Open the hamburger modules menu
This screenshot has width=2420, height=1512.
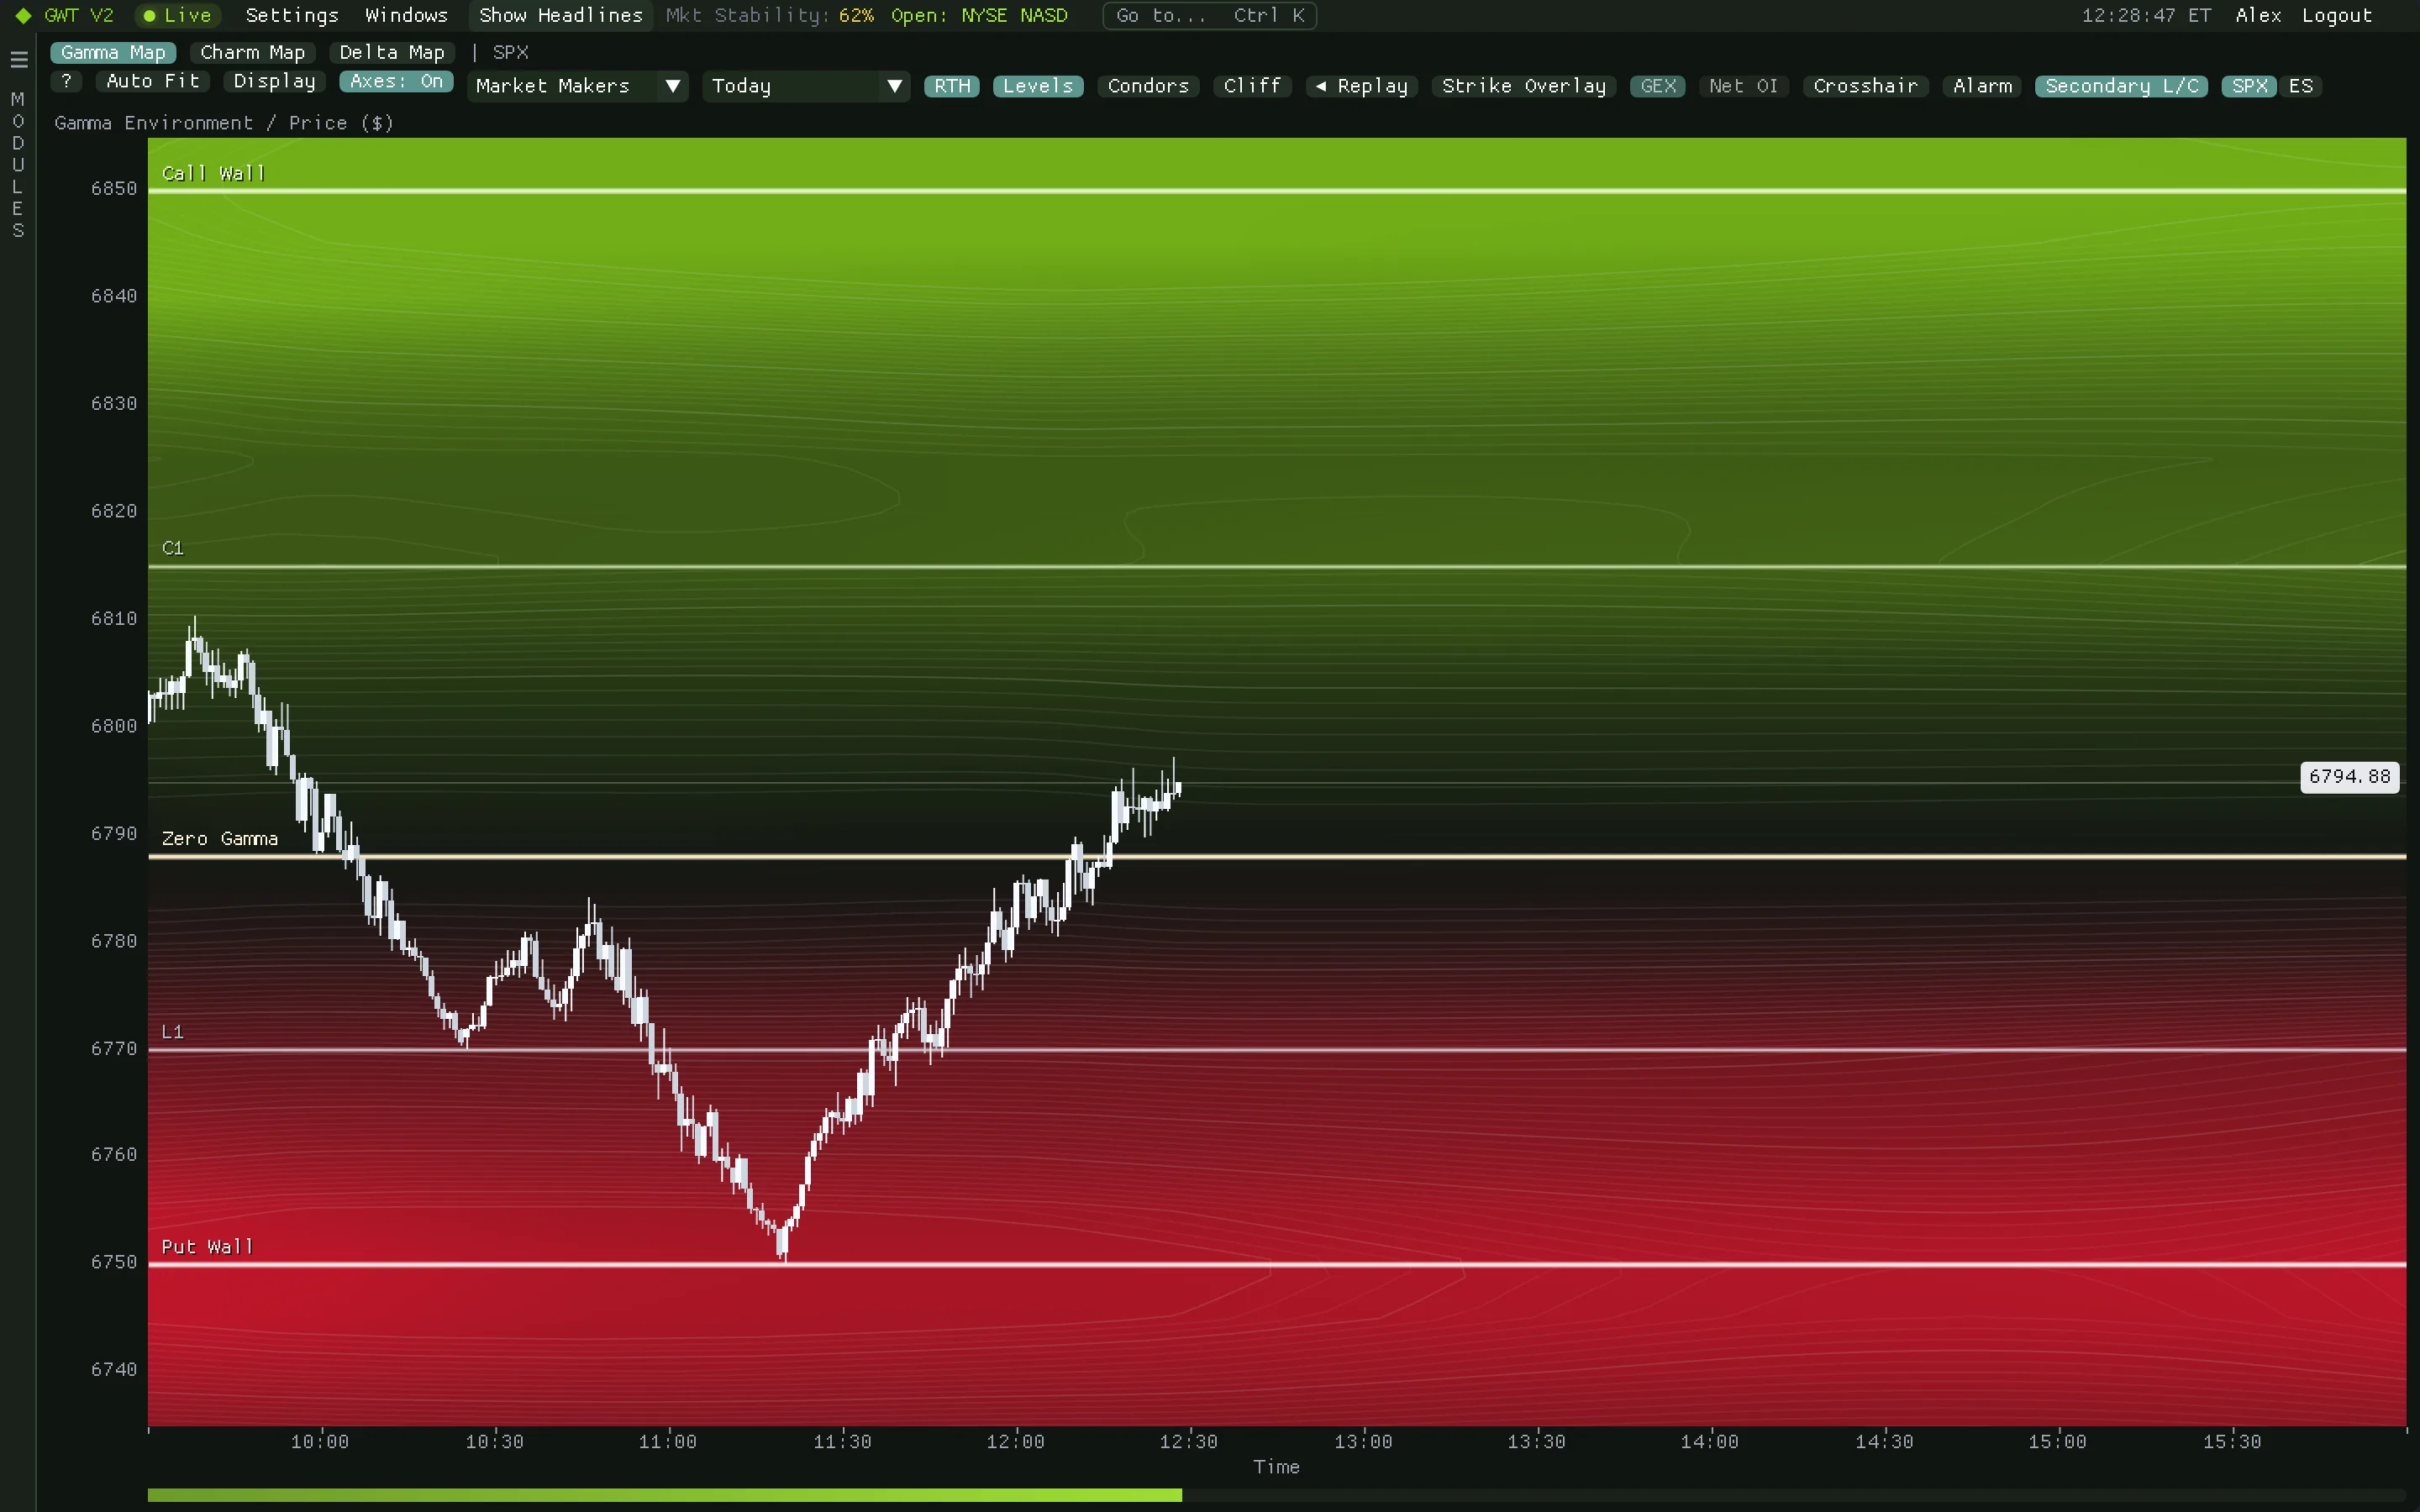coord(18,60)
